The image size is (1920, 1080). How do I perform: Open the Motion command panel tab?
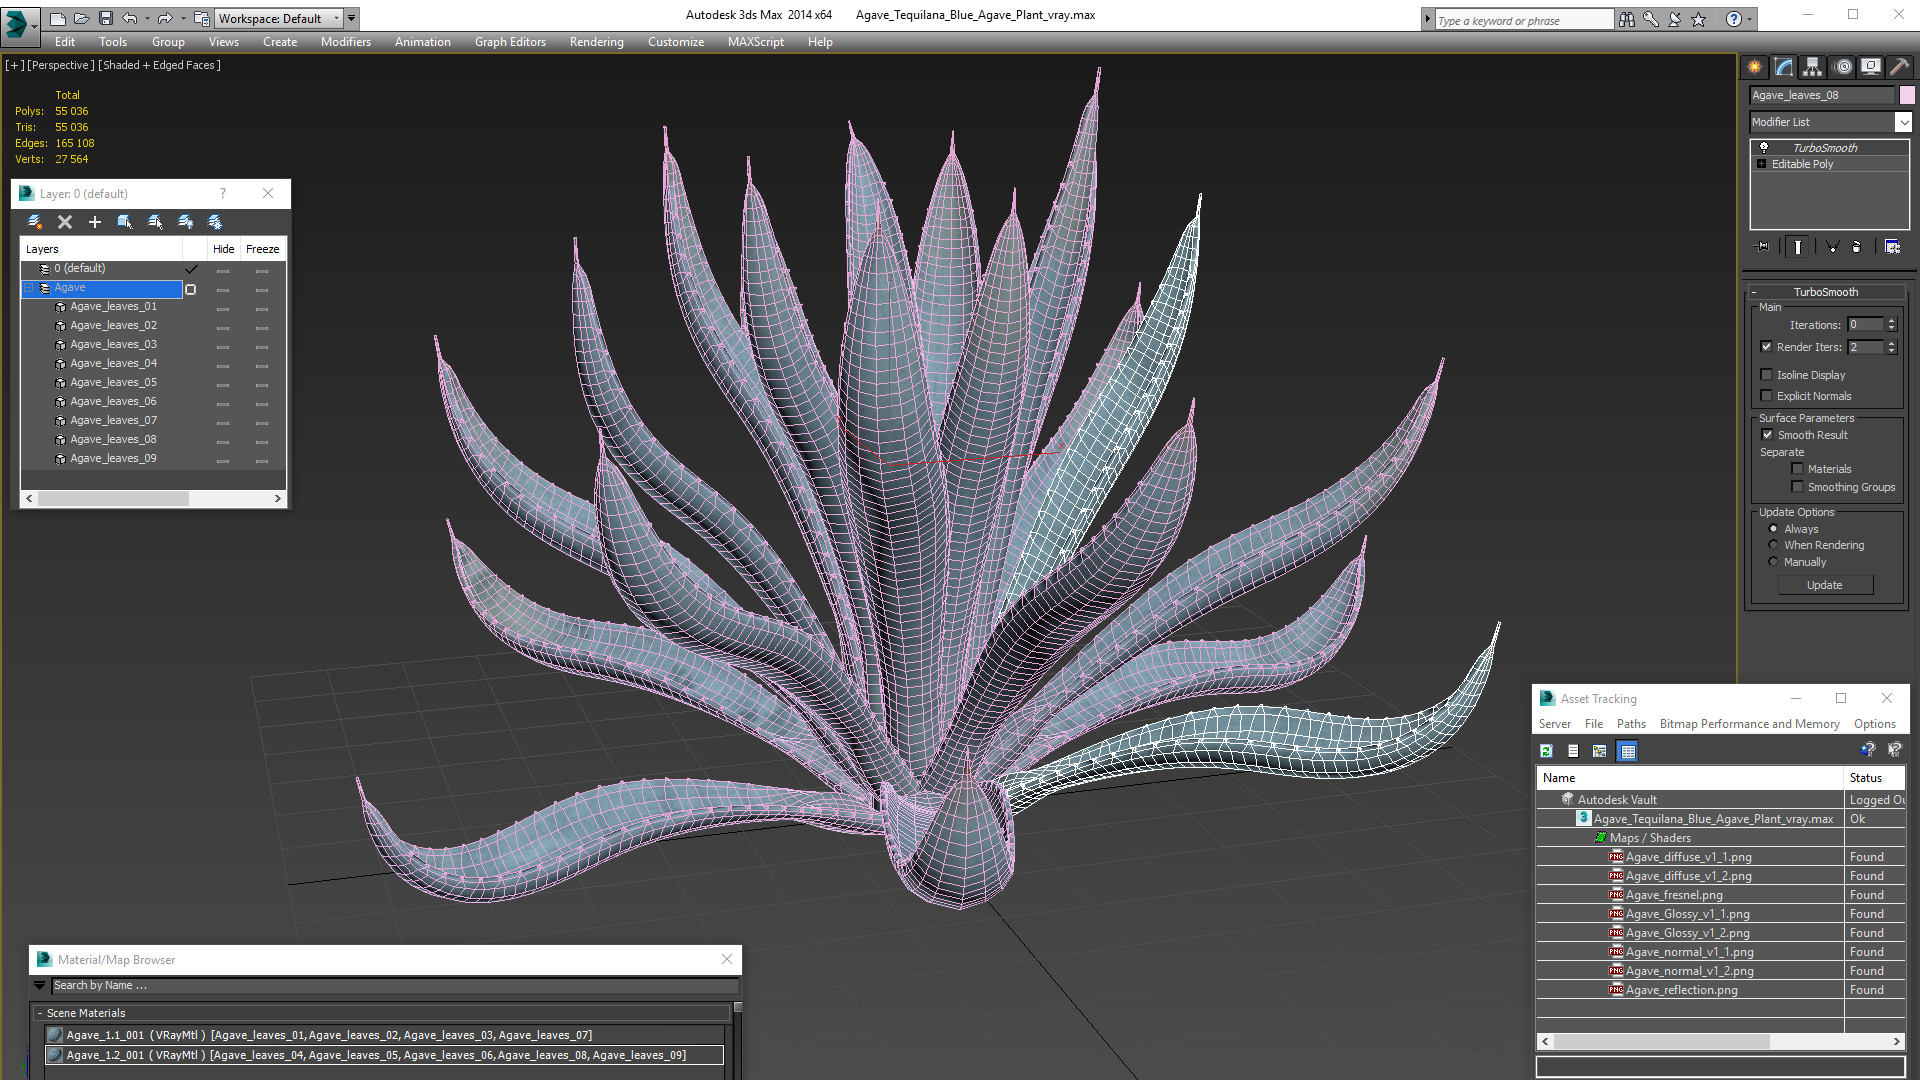[x=1843, y=67]
